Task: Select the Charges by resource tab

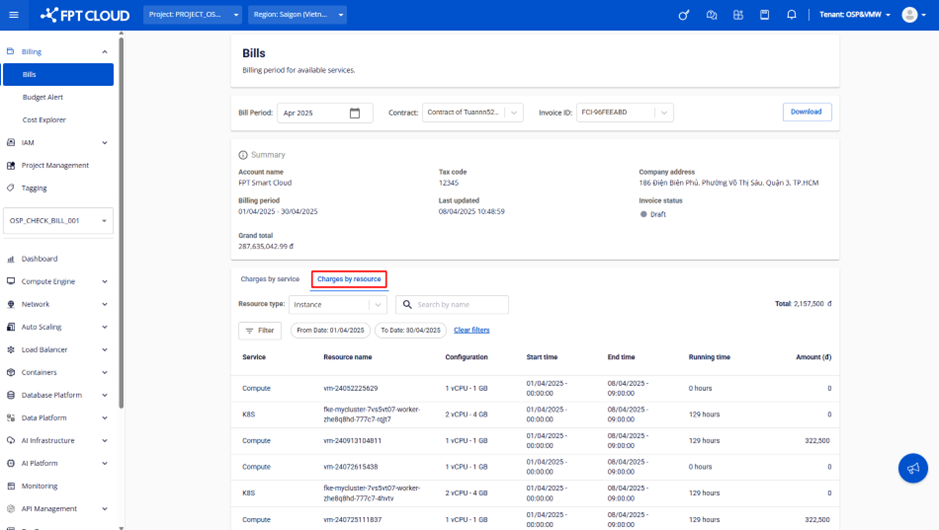Action: (x=349, y=279)
